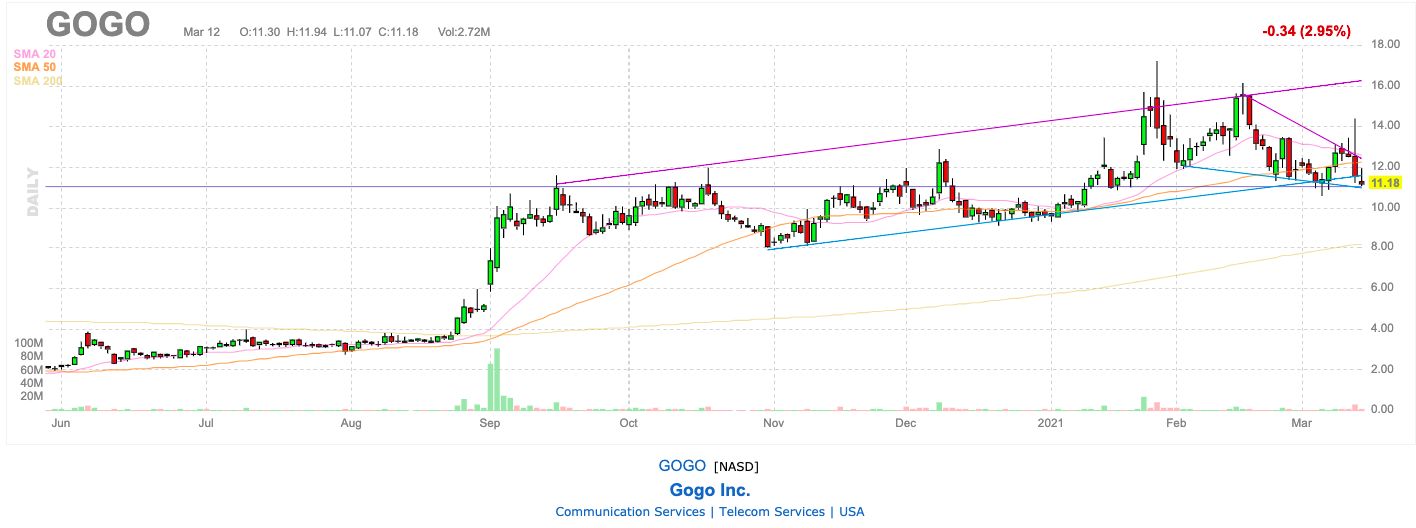Click the 6.00 price axis label
Image resolution: width=1416 pixels, height=528 pixels.
[1385, 288]
